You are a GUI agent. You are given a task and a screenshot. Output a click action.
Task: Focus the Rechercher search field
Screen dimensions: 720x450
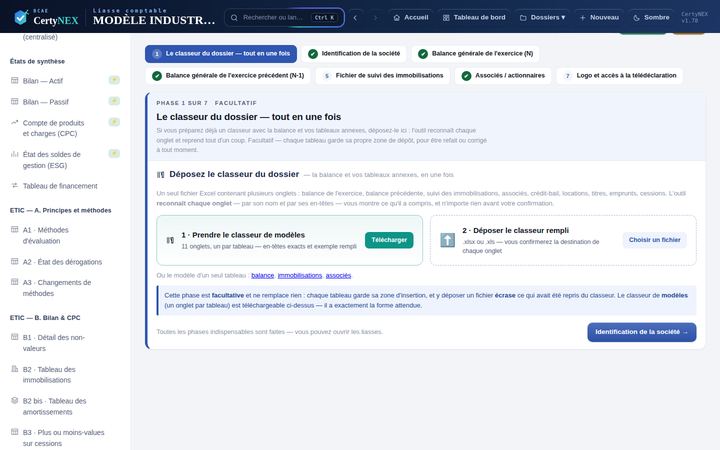[284, 17]
